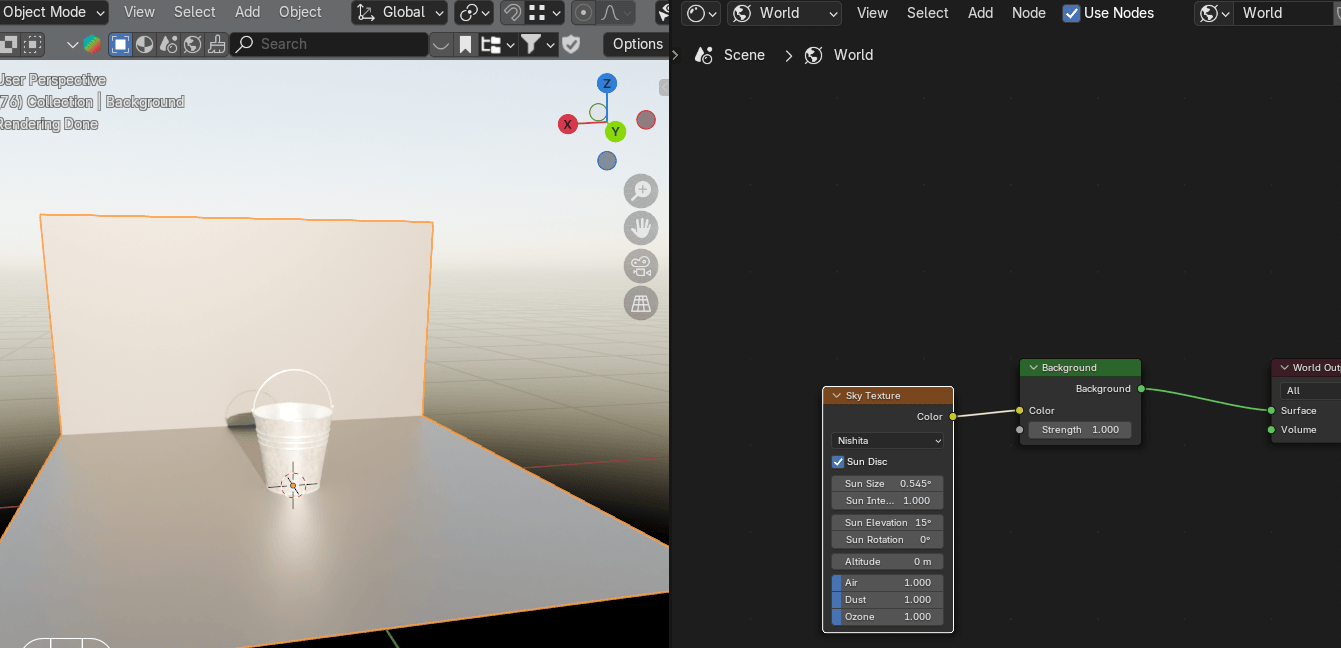Viewport: 1341px width, 648px height.
Task: Click the paint brush icon beside Search
Action: pyautogui.click(x=216, y=44)
